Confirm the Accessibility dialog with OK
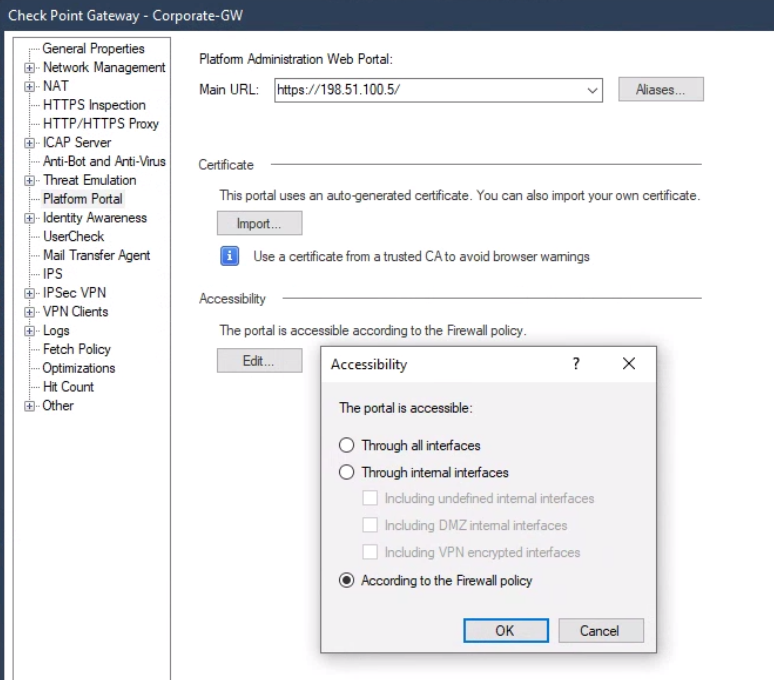This screenshot has height=680, width=774. [x=506, y=631]
